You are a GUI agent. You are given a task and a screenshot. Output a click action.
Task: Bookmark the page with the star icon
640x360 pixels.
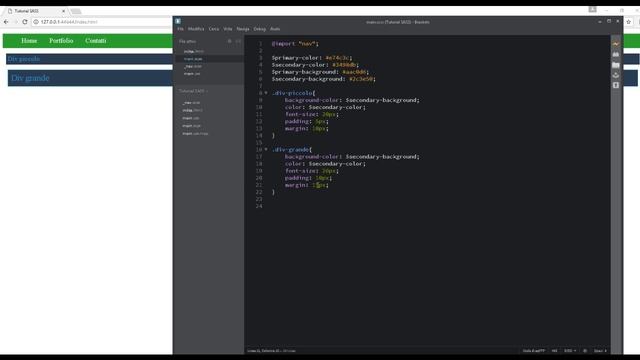(629, 22)
